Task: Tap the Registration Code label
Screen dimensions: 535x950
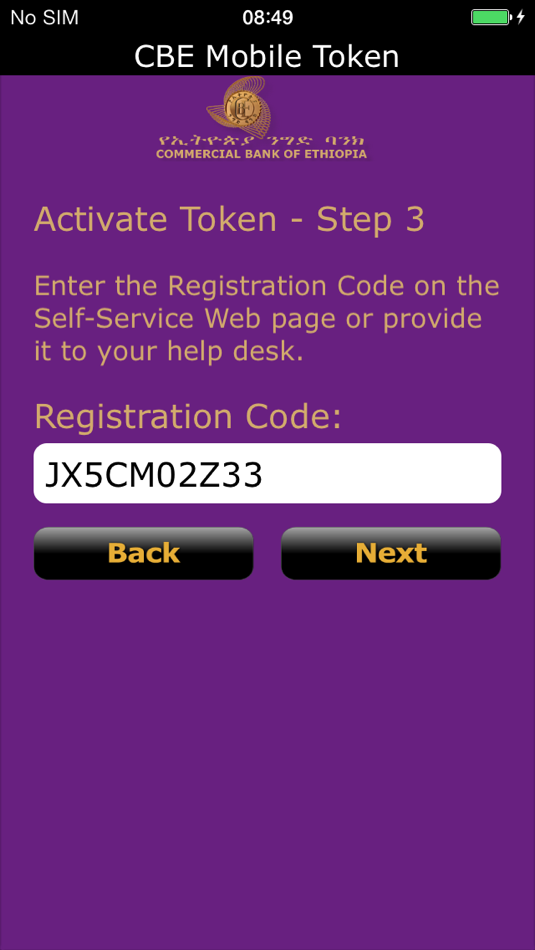Action: 188,417
